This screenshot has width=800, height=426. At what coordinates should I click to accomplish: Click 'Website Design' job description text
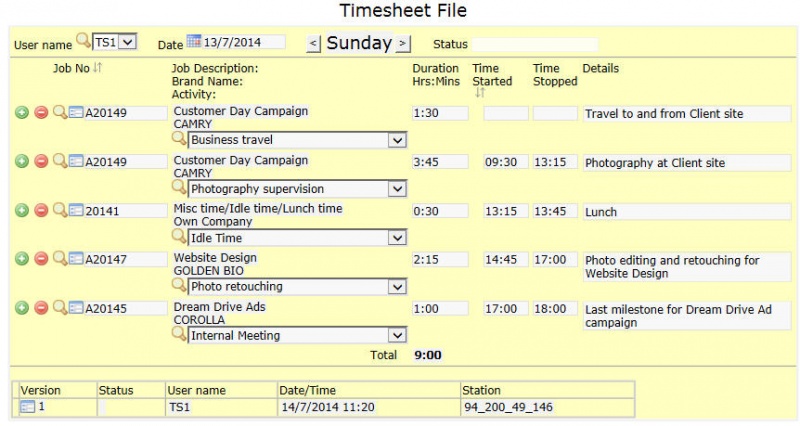(215, 258)
